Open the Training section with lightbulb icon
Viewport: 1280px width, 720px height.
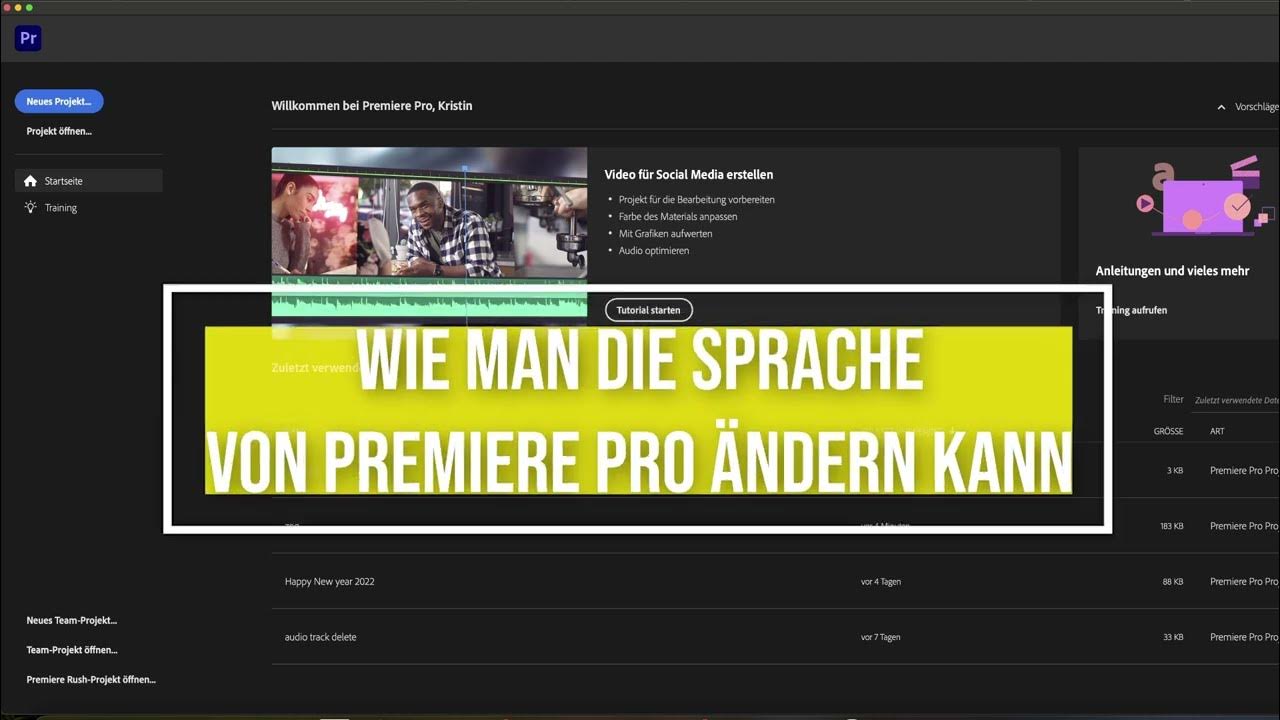(51, 208)
